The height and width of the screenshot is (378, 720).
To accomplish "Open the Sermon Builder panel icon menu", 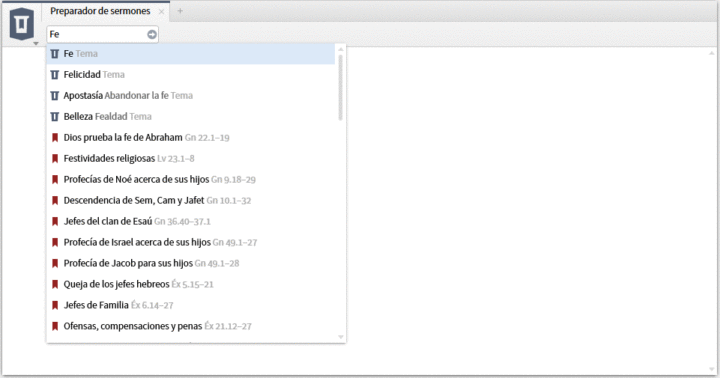I will (x=22, y=23).
